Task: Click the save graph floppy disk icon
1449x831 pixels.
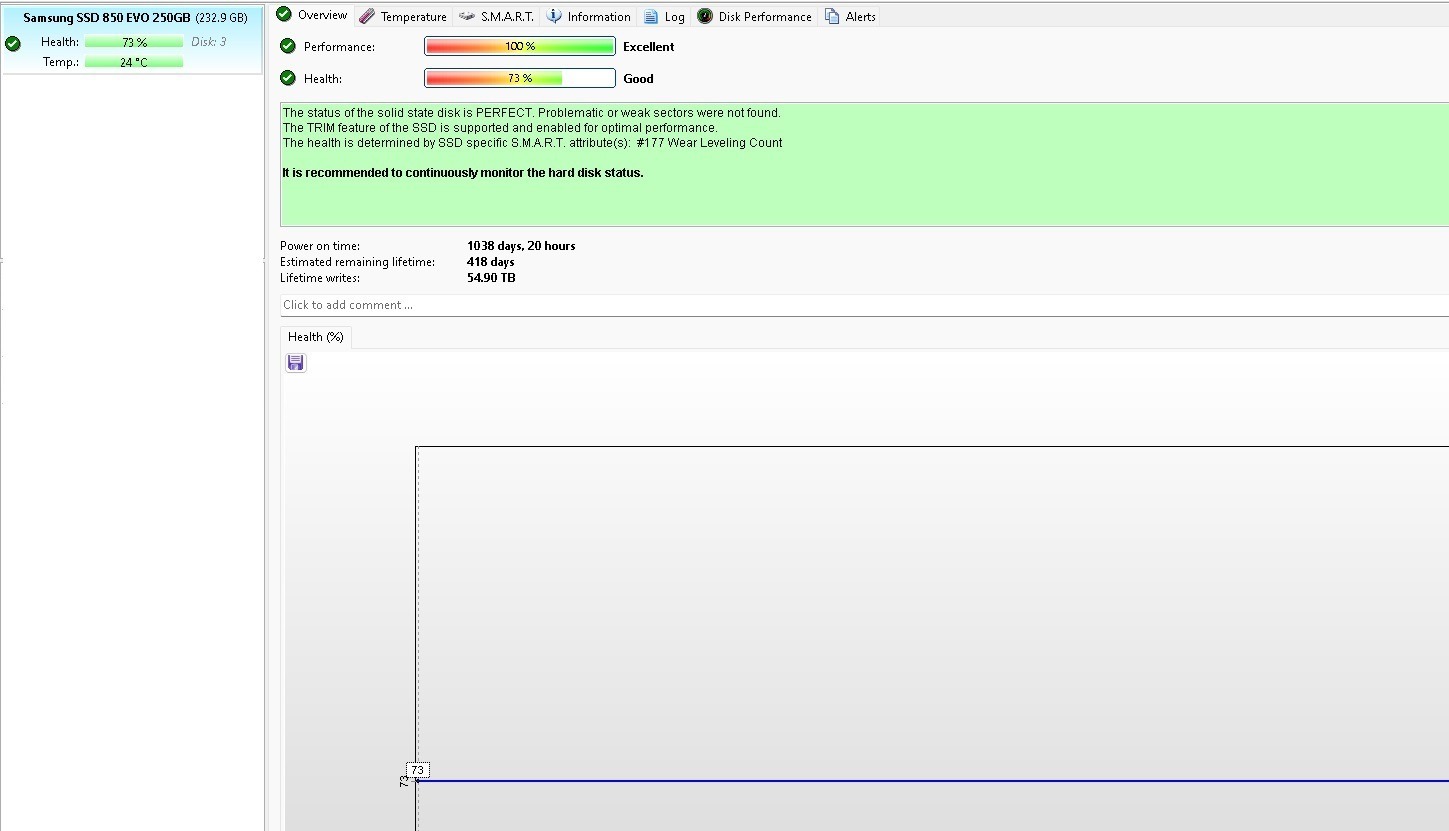Action: pyautogui.click(x=296, y=363)
